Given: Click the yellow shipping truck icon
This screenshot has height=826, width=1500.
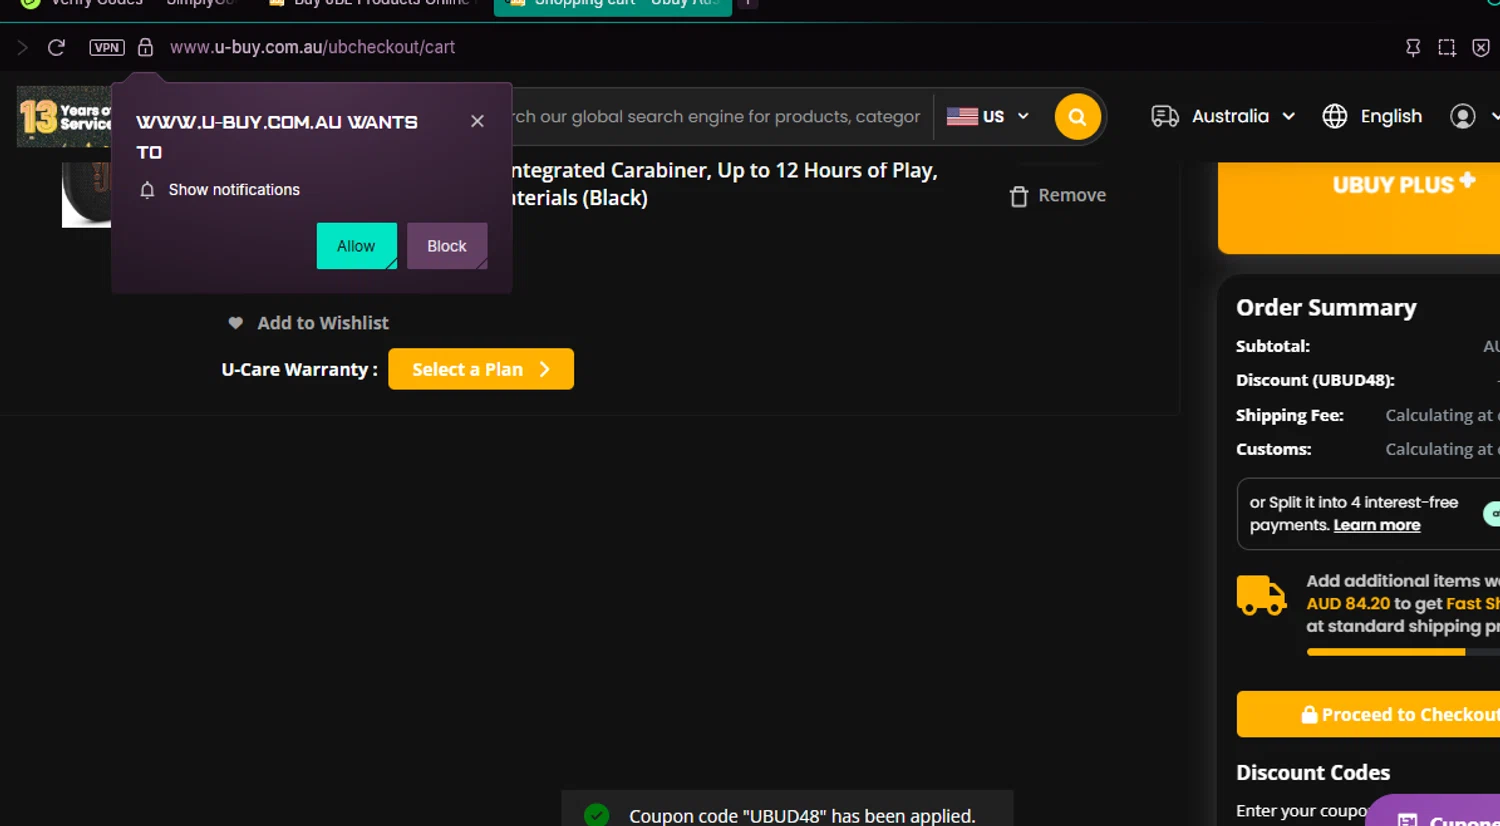Looking at the screenshot, I should click(x=1261, y=595).
